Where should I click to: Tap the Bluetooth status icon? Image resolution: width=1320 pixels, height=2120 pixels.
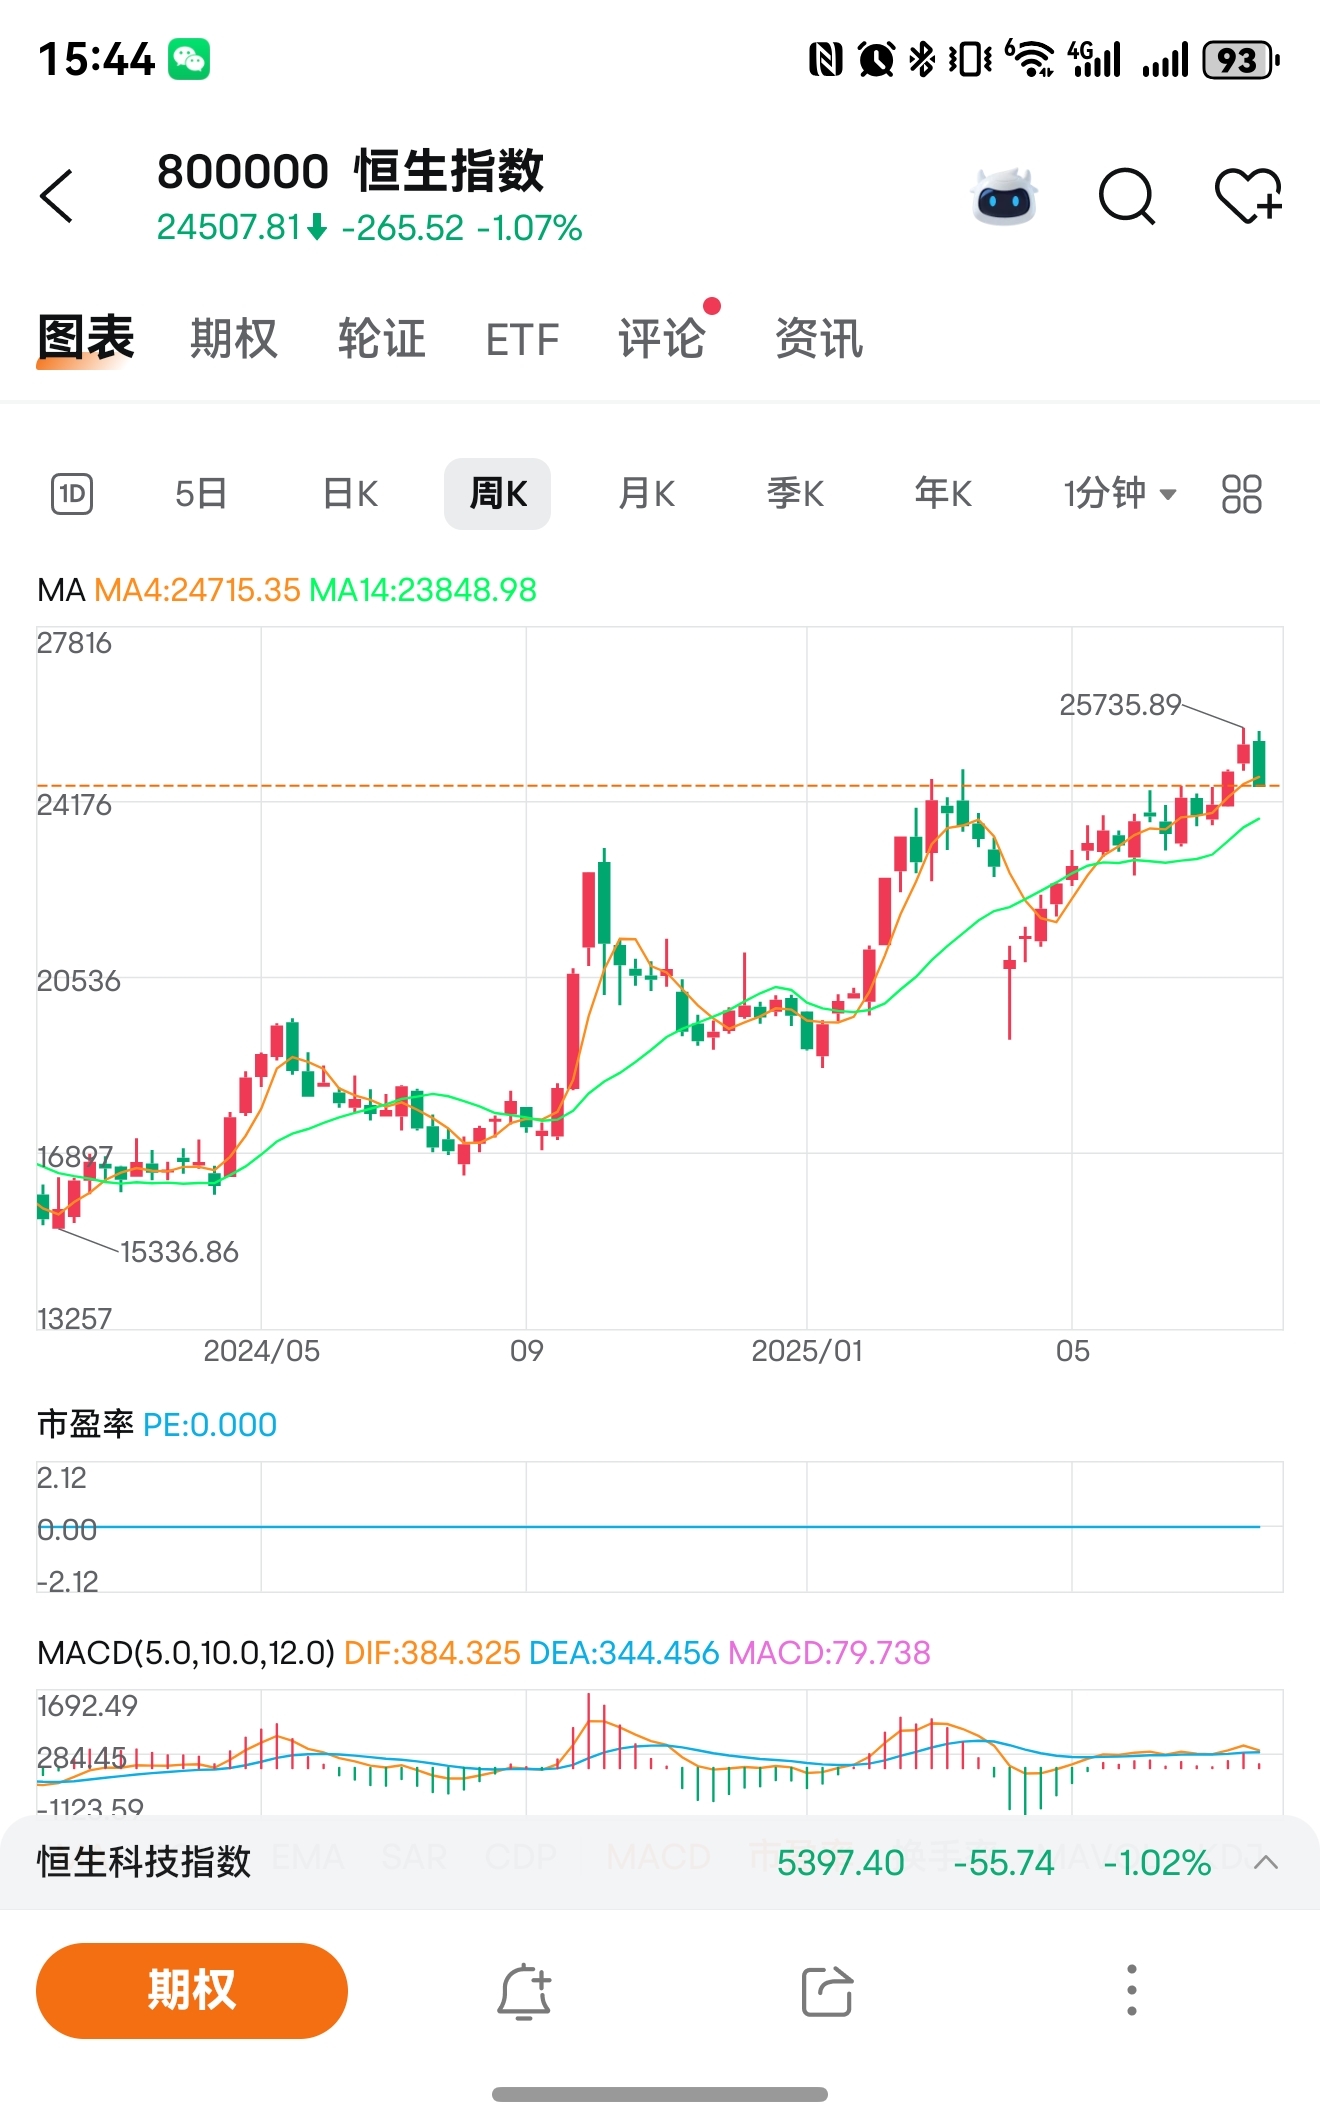(x=922, y=60)
